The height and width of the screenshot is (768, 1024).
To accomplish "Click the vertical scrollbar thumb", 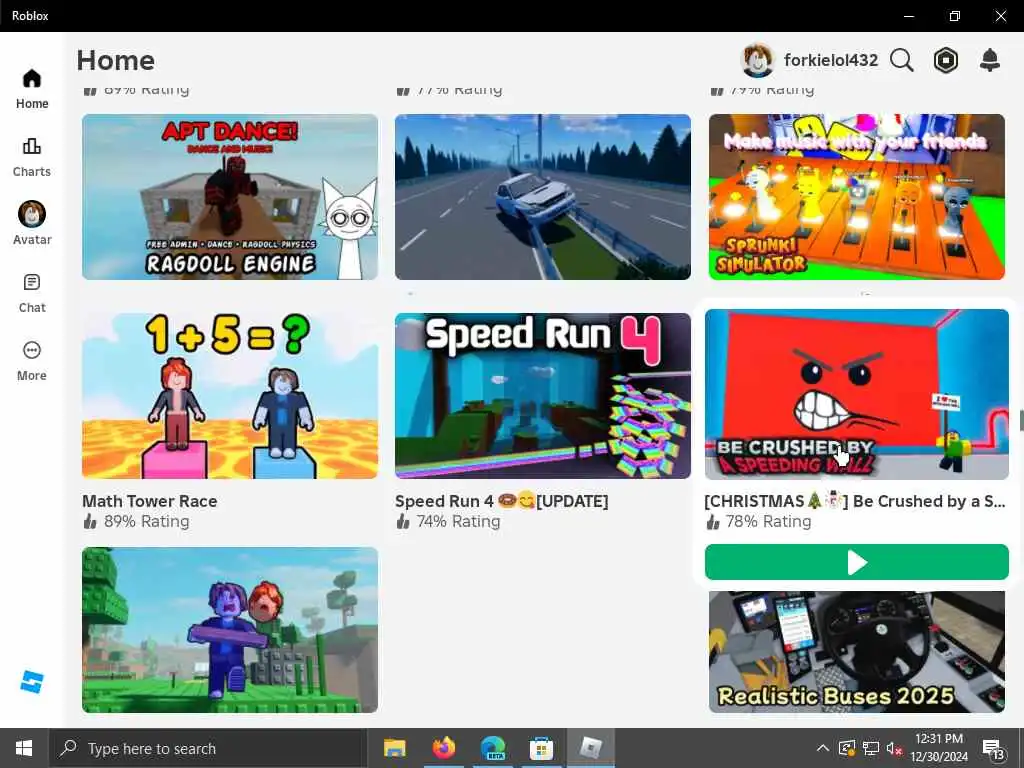I will (1021, 421).
